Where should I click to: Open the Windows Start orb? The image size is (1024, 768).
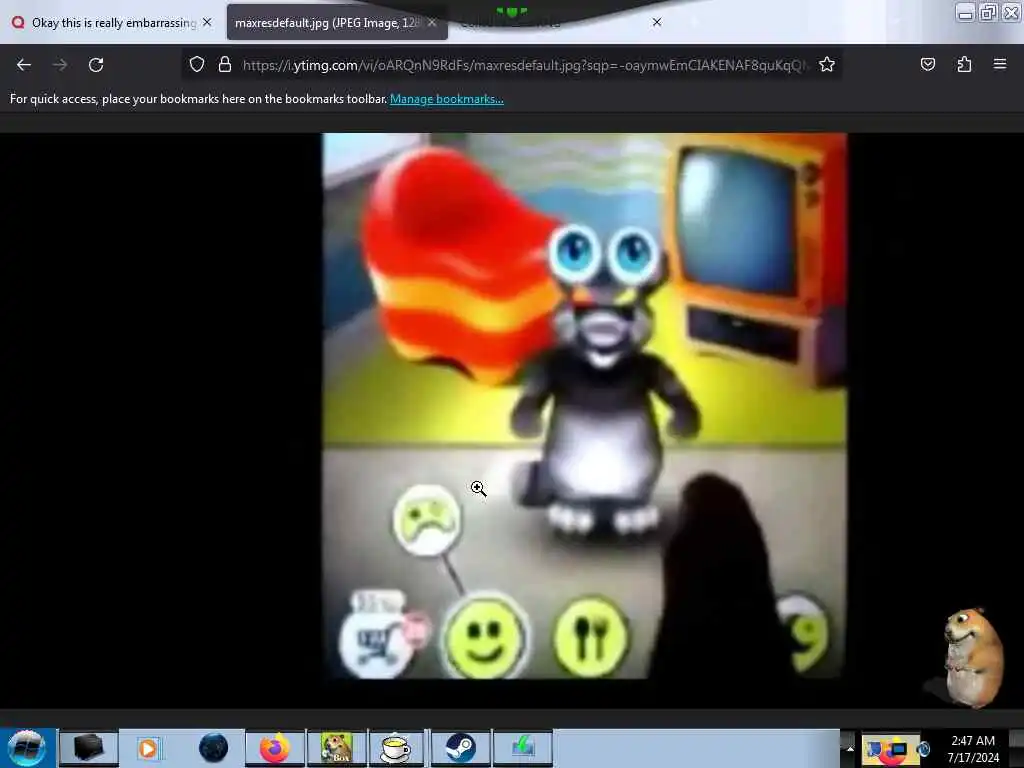[26, 747]
